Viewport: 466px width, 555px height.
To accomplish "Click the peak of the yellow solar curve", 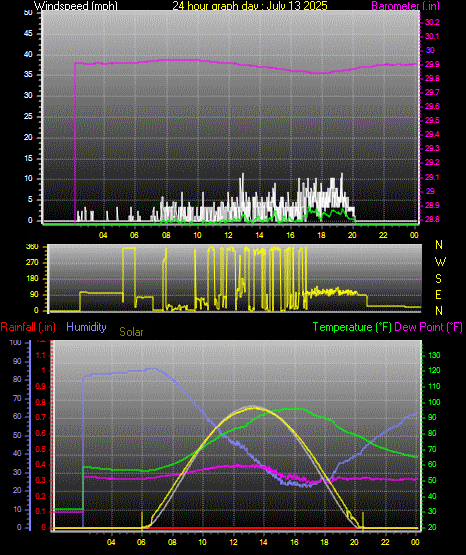I will point(254,408).
